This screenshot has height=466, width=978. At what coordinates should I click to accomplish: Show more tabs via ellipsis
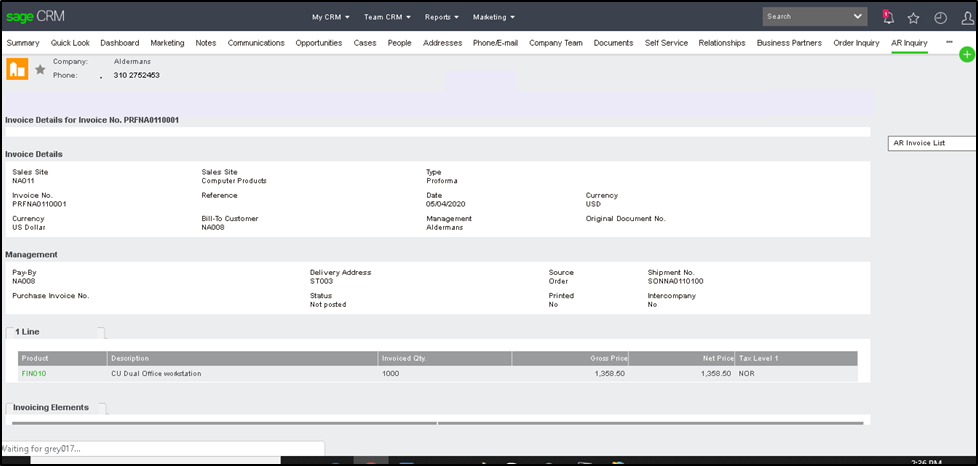949,42
